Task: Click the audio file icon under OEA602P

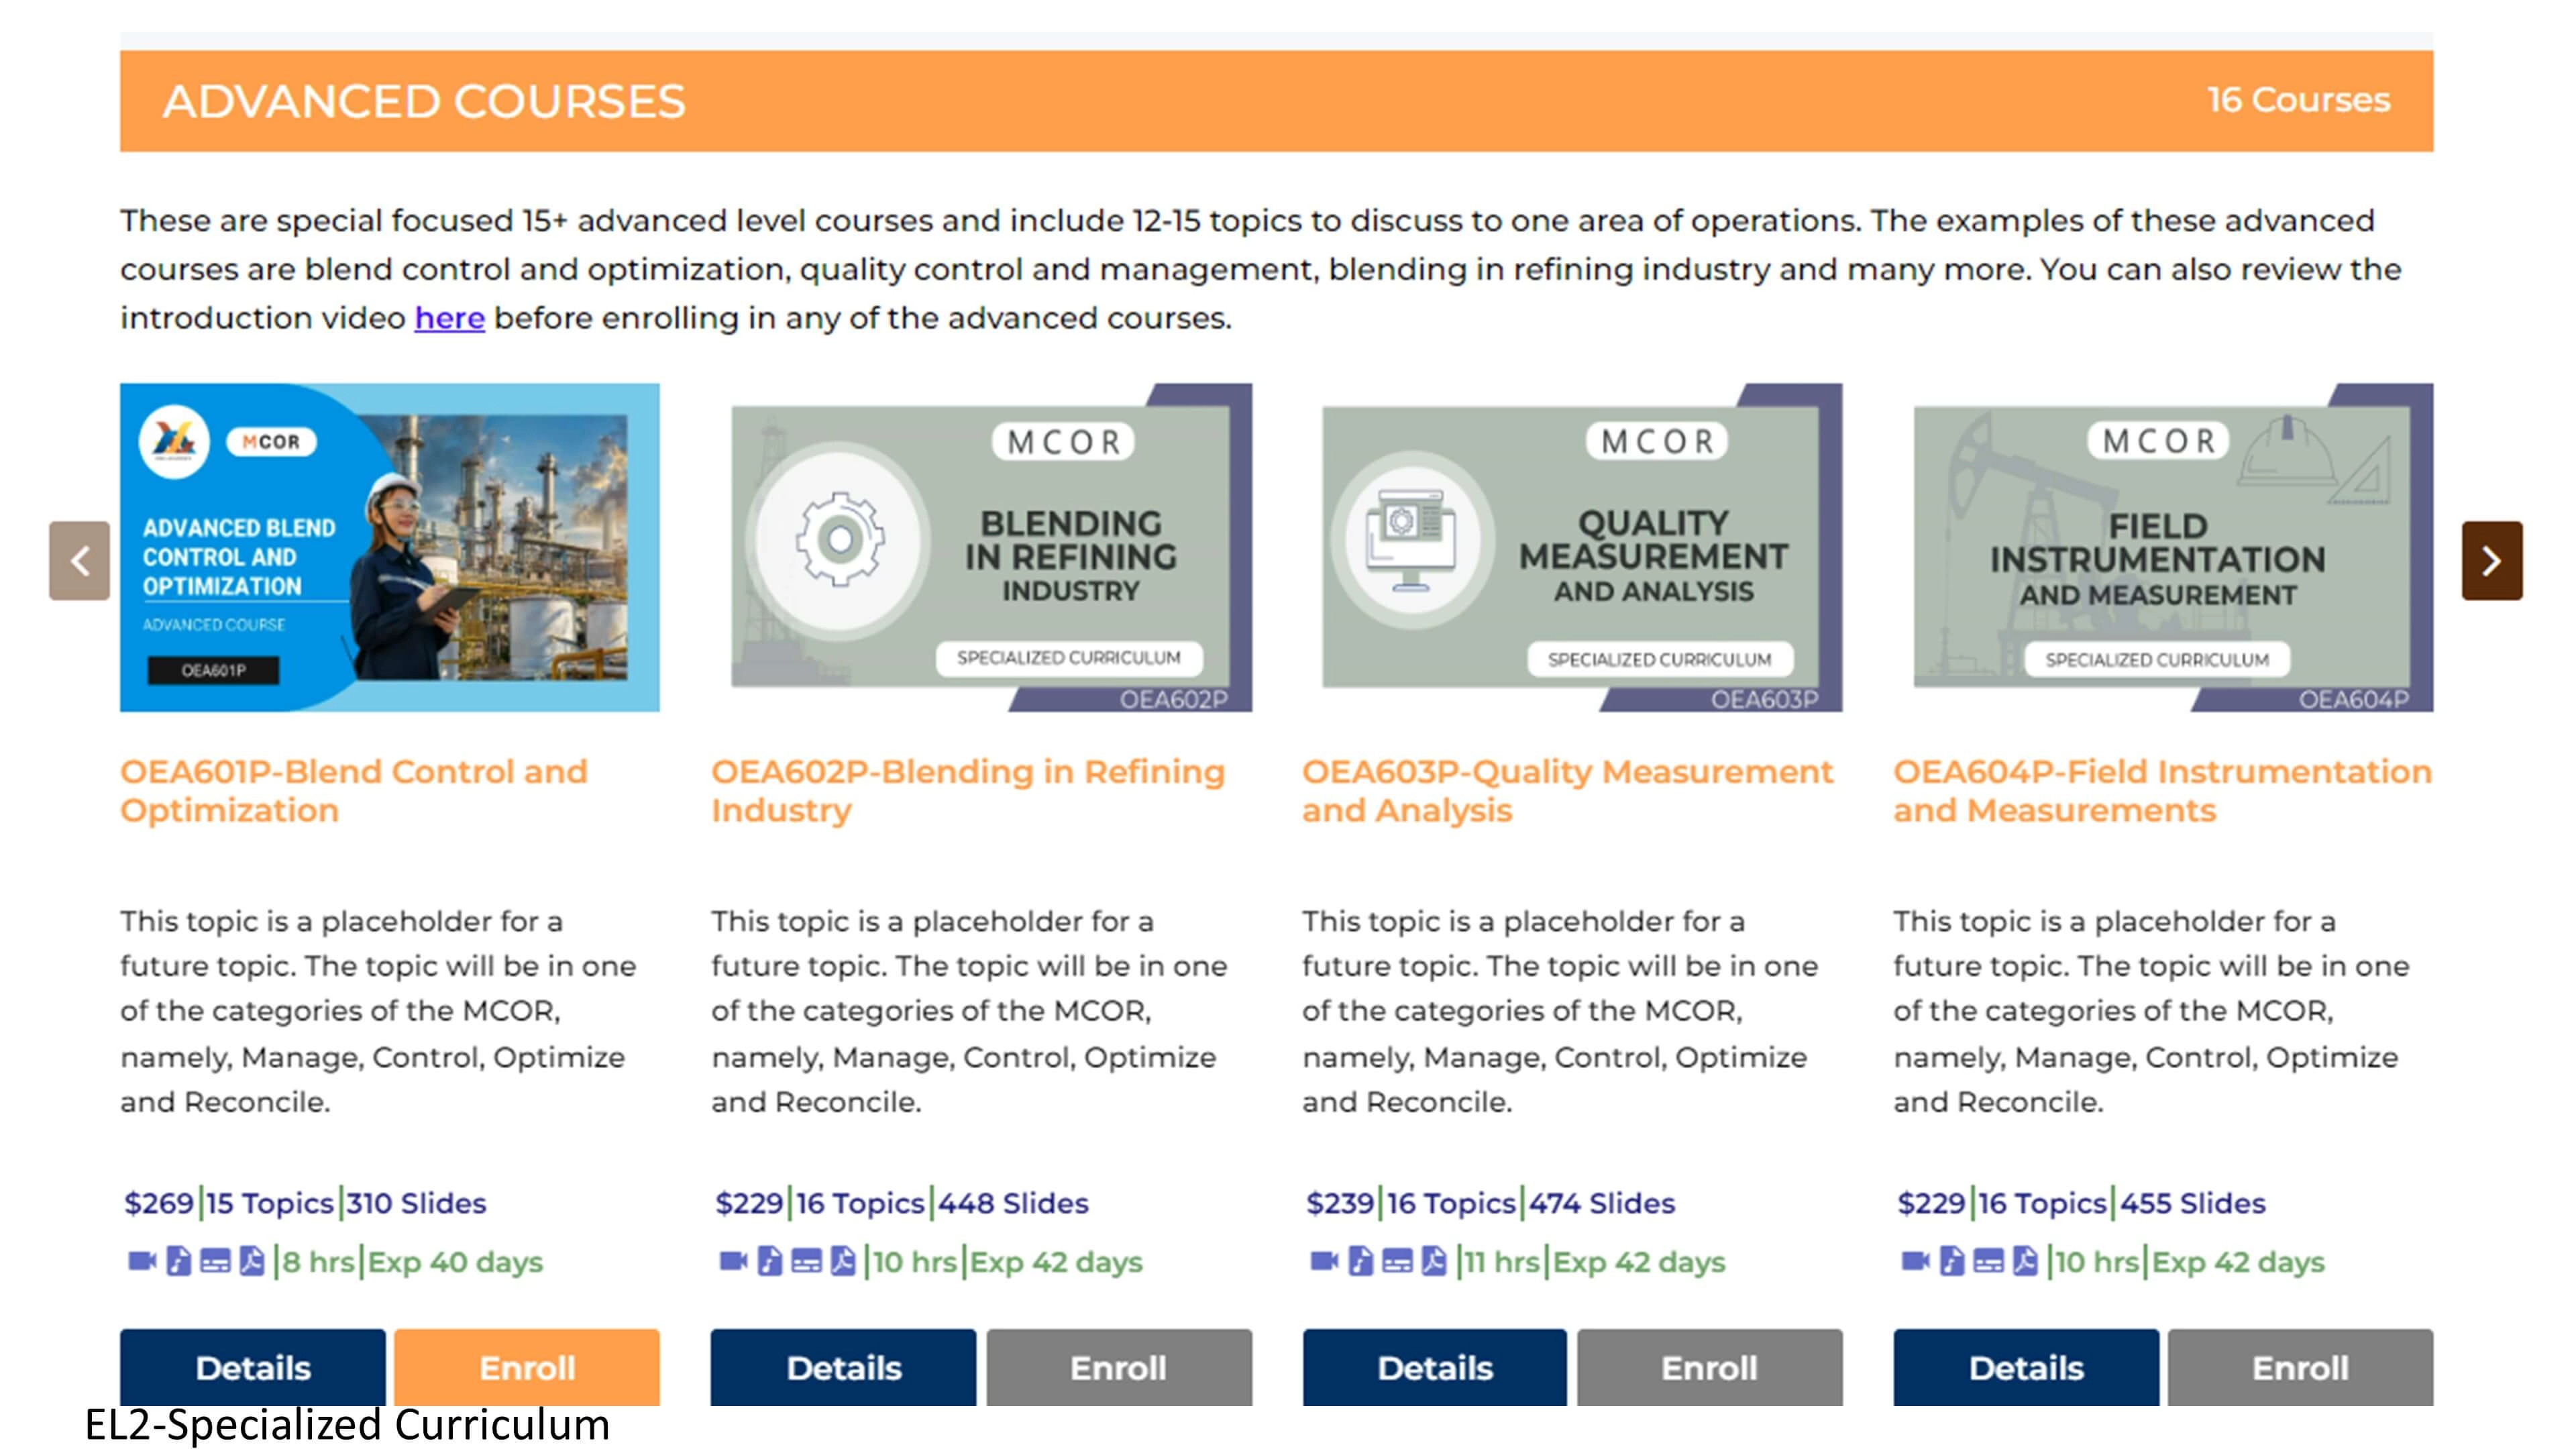Action: click(769, 1261)
